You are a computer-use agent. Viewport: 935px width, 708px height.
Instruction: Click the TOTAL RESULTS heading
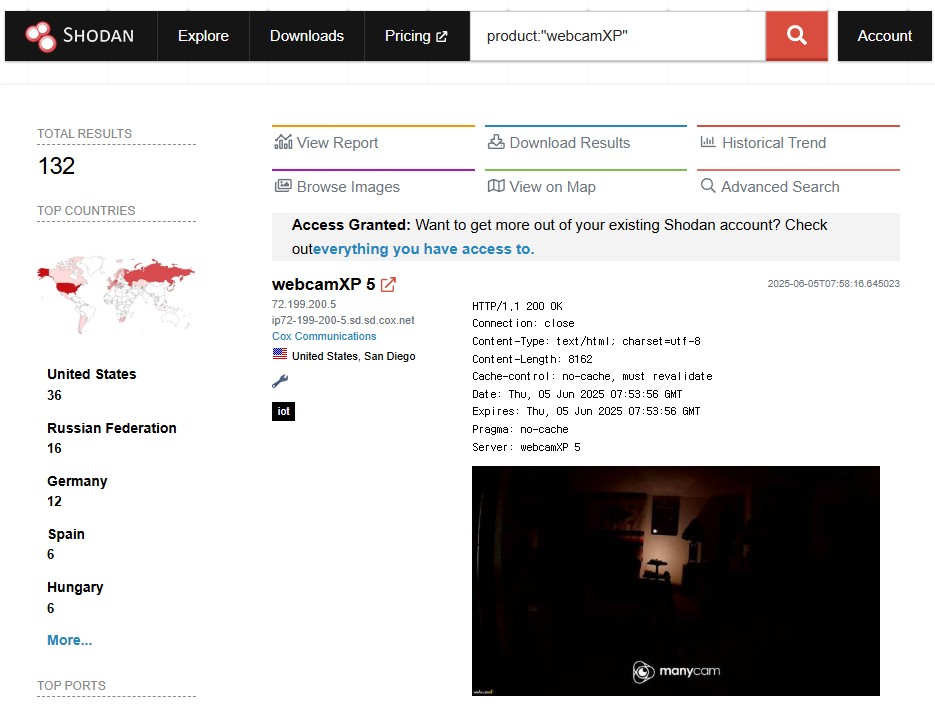click(85, 134)
